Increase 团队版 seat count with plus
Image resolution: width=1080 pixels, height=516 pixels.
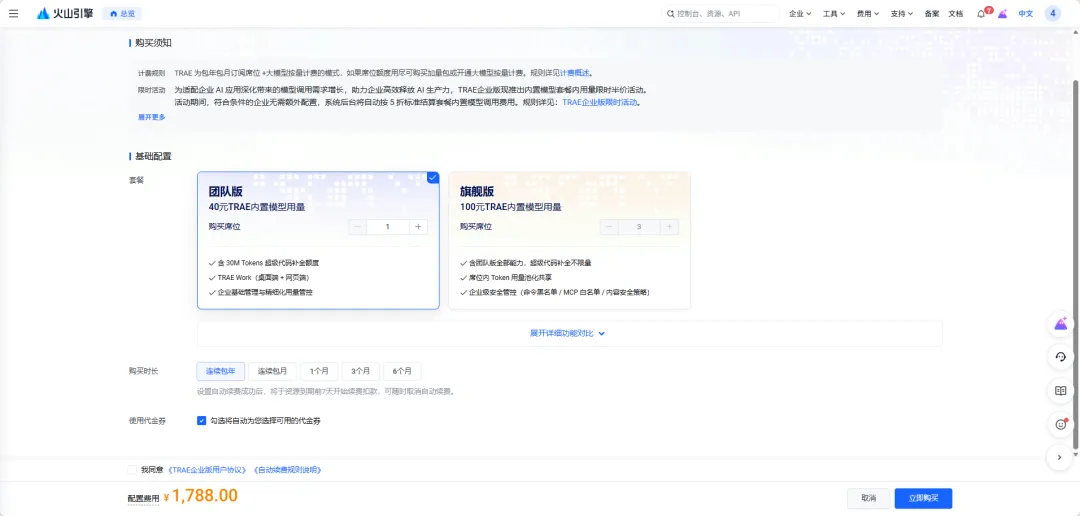pyautogui.click(x=418, y=227)
